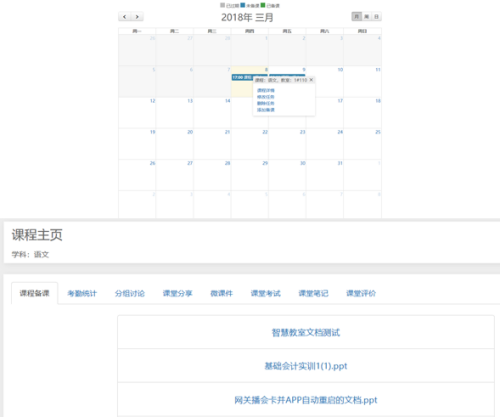
Task: Click the blue 未备课 legend swatch
Action: [243, 5]
